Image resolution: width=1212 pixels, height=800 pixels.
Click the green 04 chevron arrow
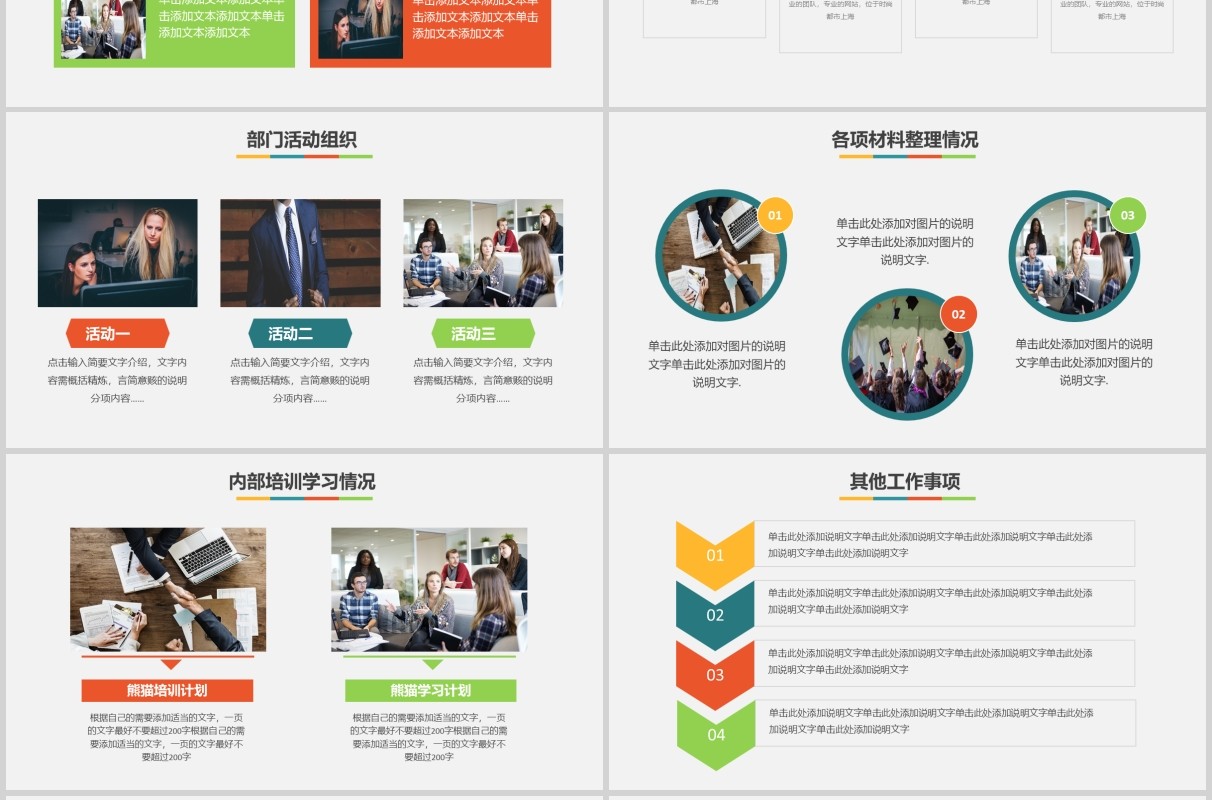point(716,734)
